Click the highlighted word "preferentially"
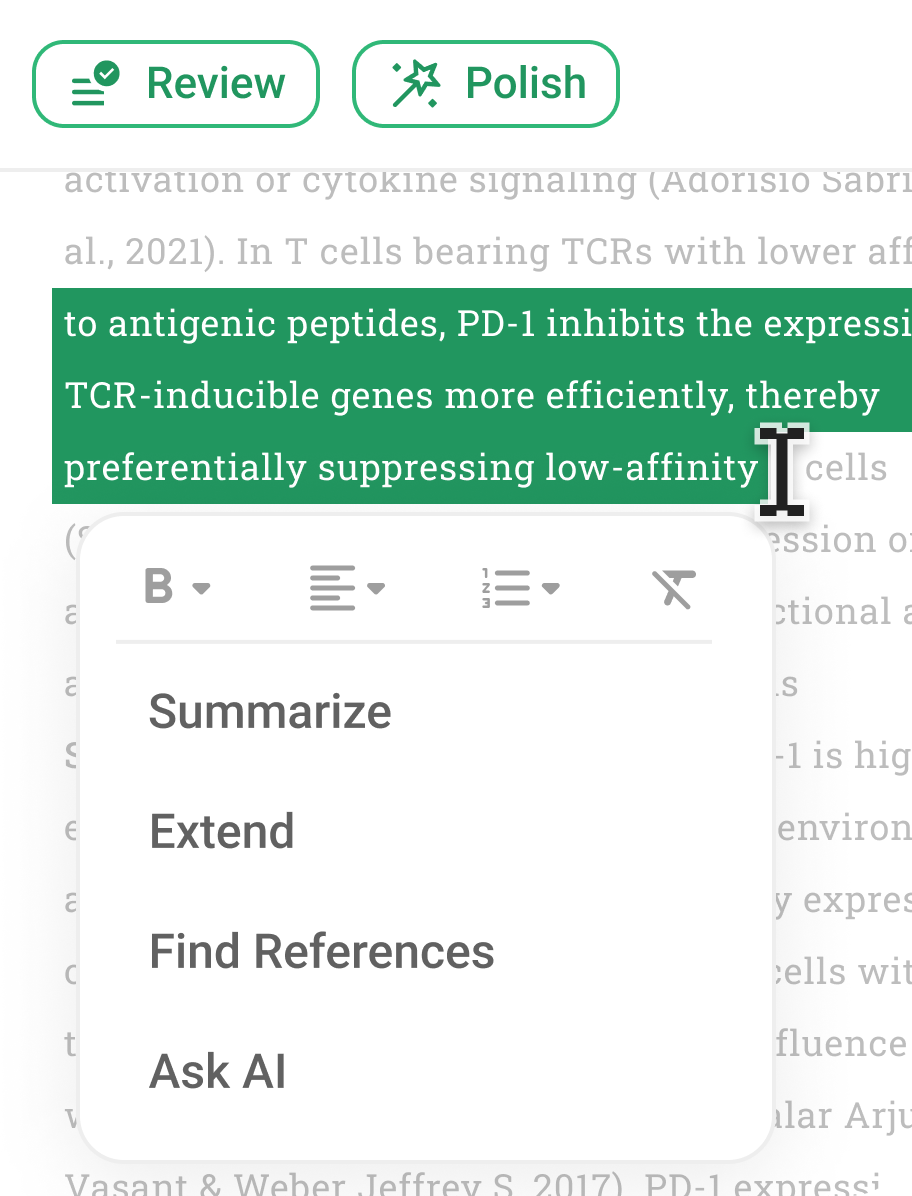Screen dimensions: 912x1196 [186, 468]
